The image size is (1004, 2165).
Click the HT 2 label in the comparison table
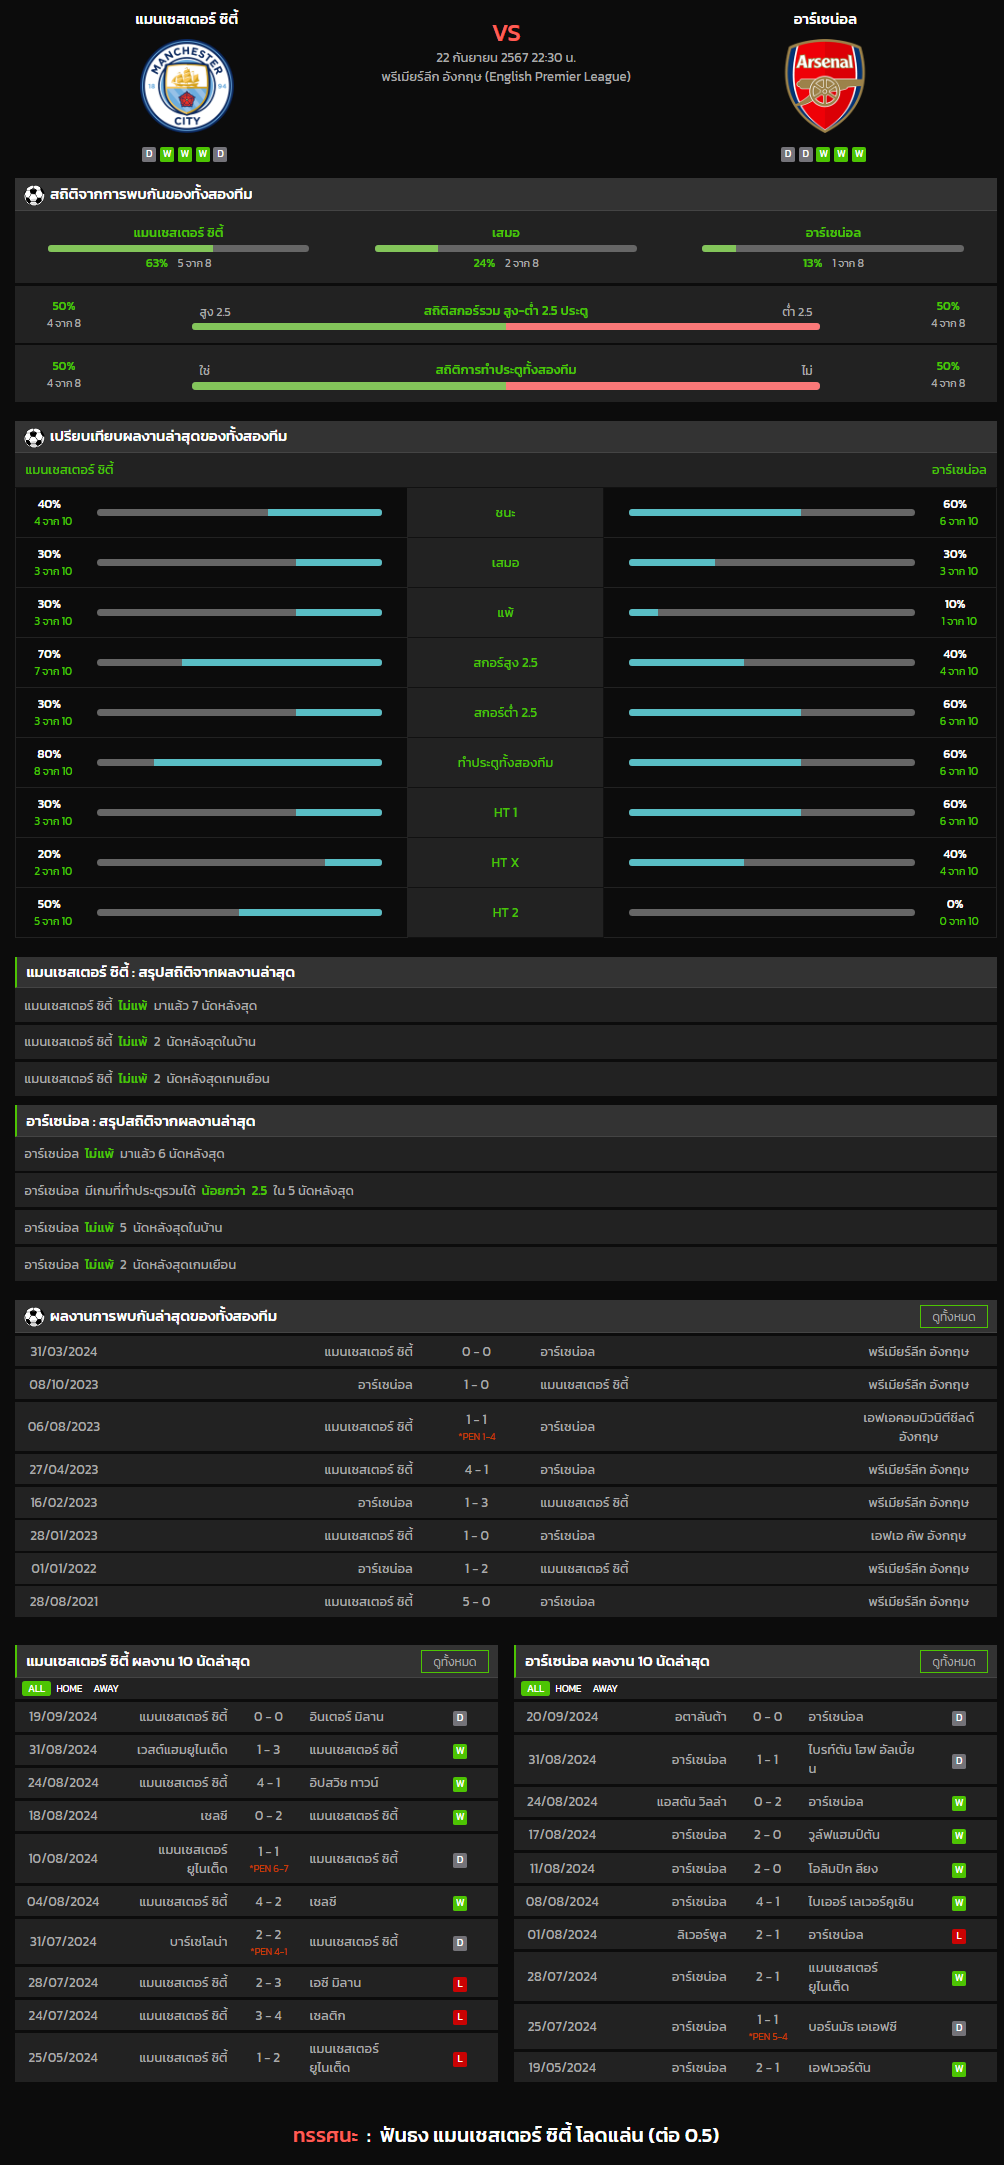click(505, 913)
